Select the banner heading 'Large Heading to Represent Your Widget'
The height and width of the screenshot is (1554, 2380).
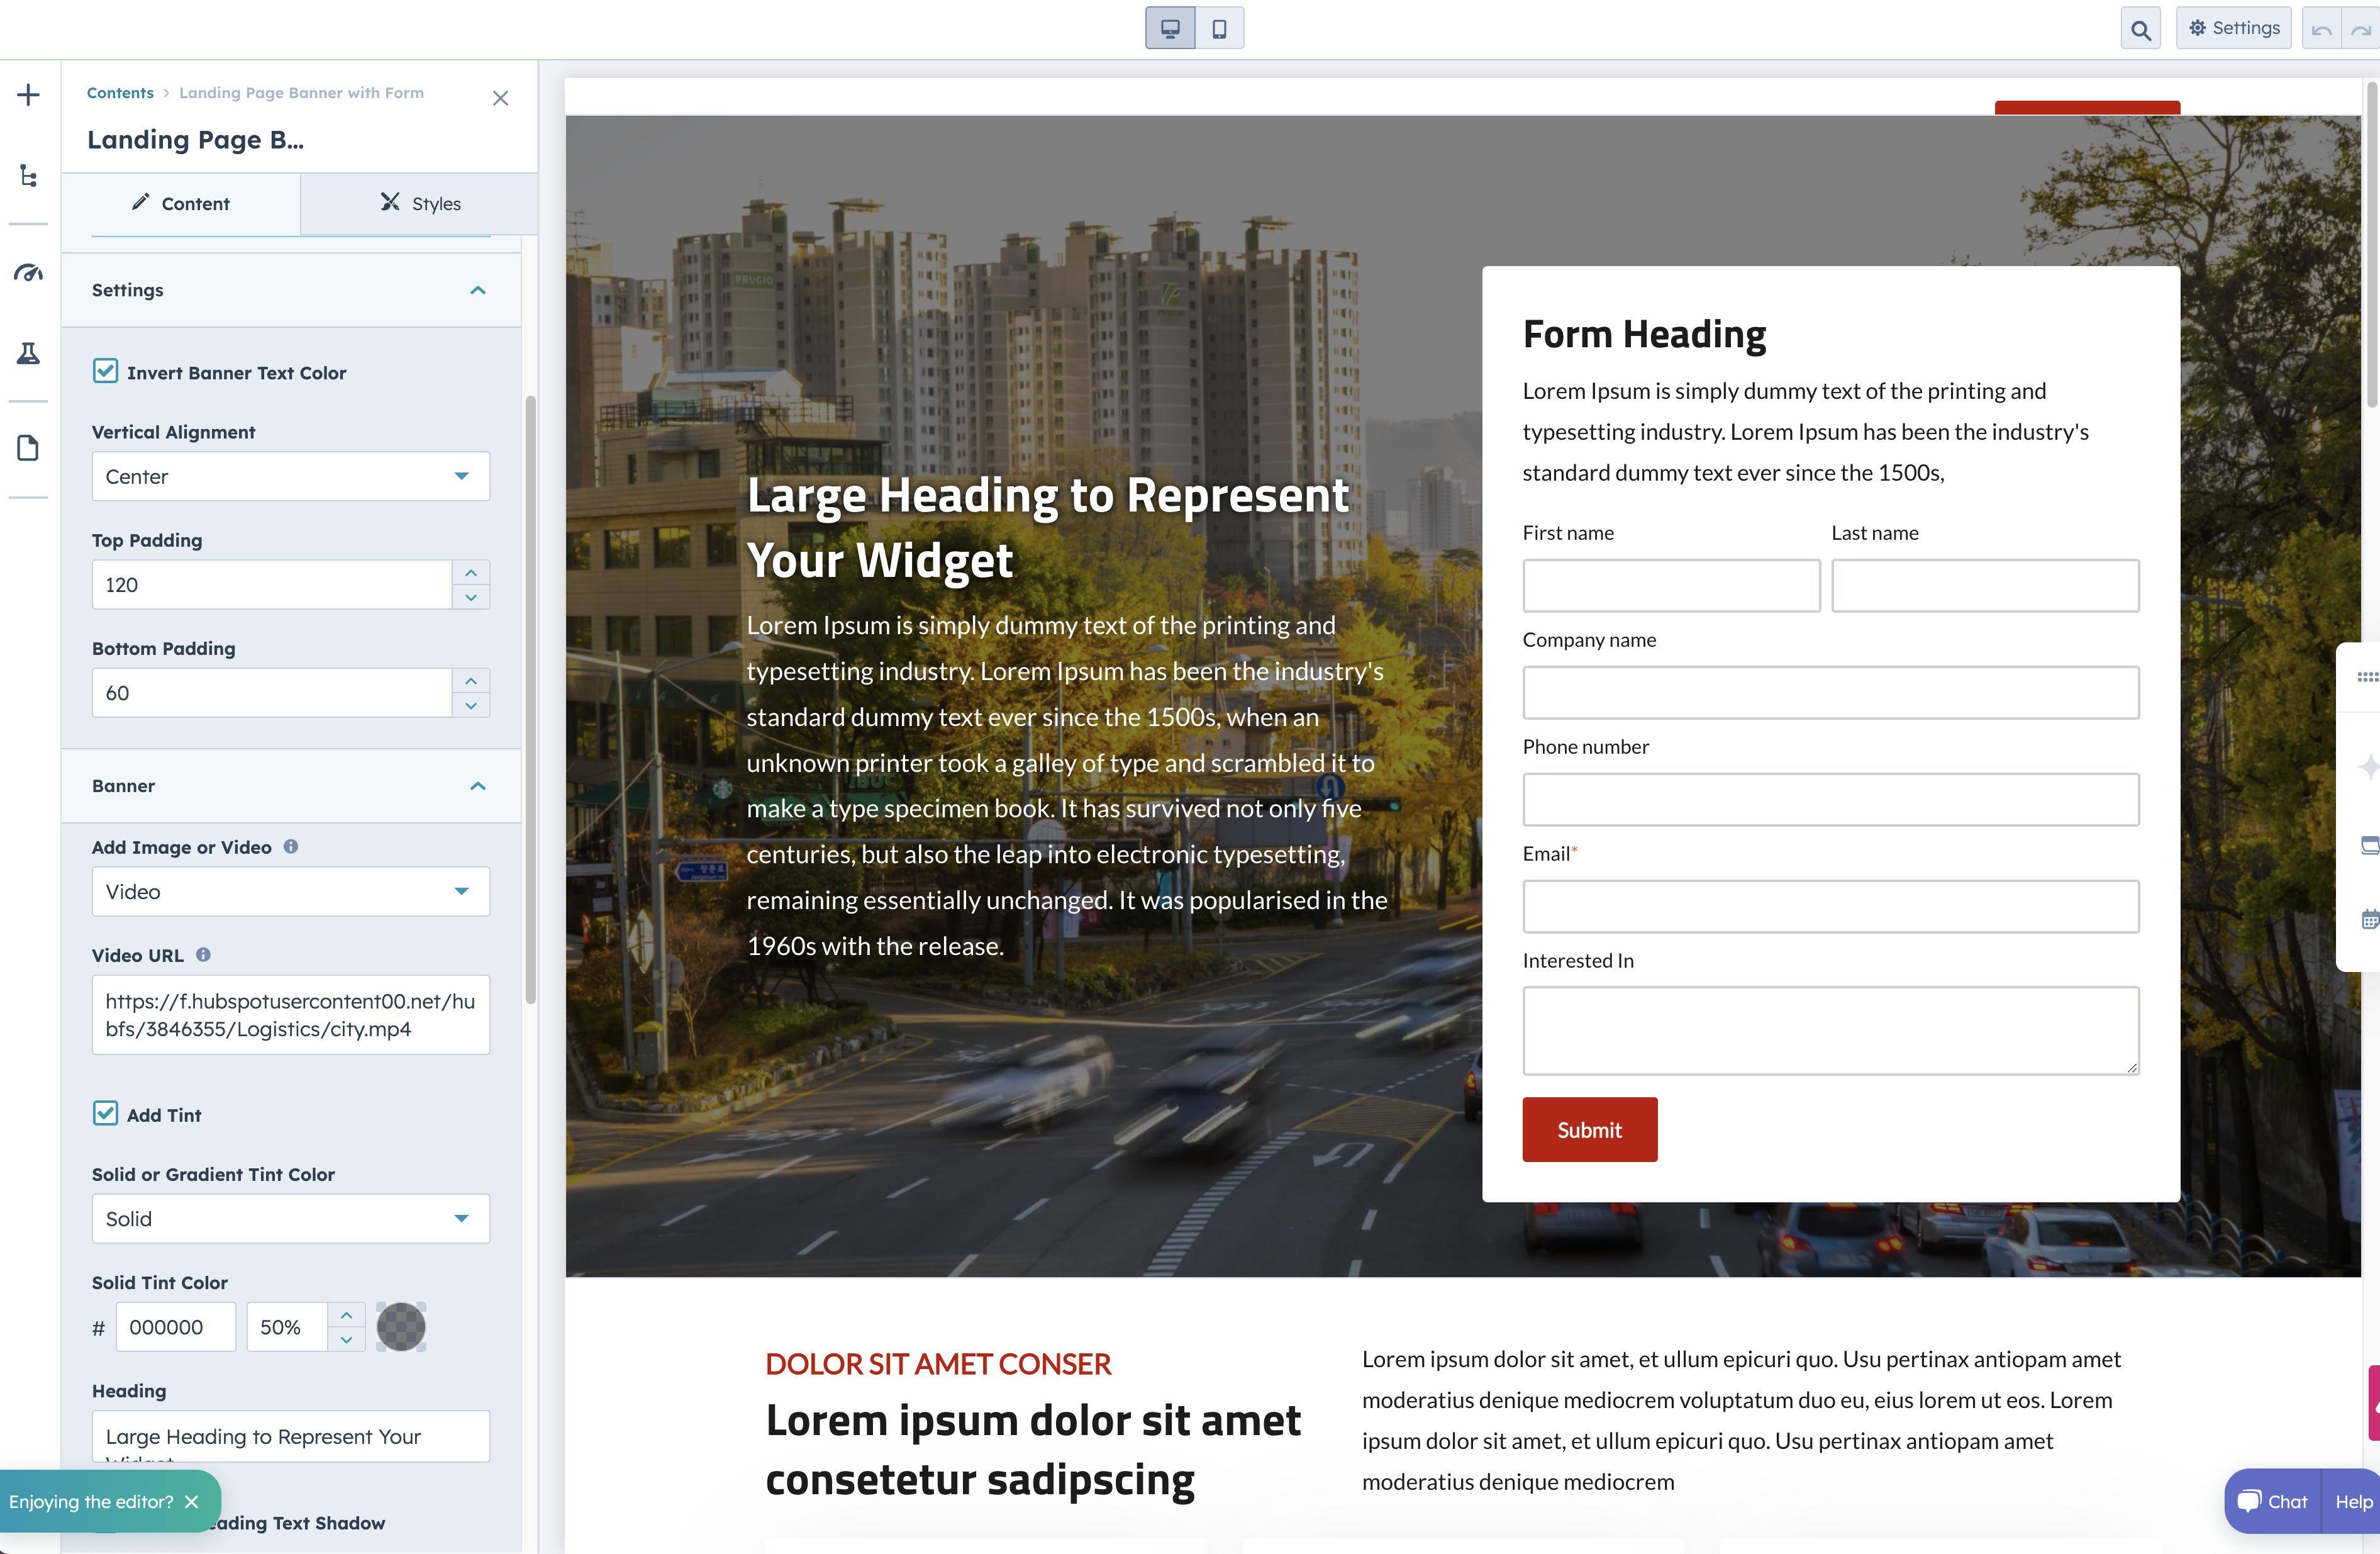click(x=1048, y=527)
